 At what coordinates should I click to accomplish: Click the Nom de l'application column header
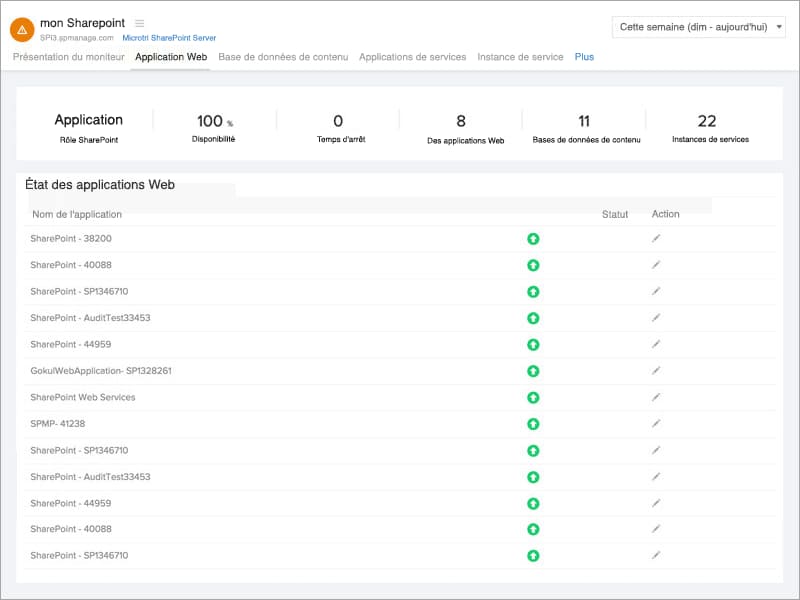click(77, 214)
